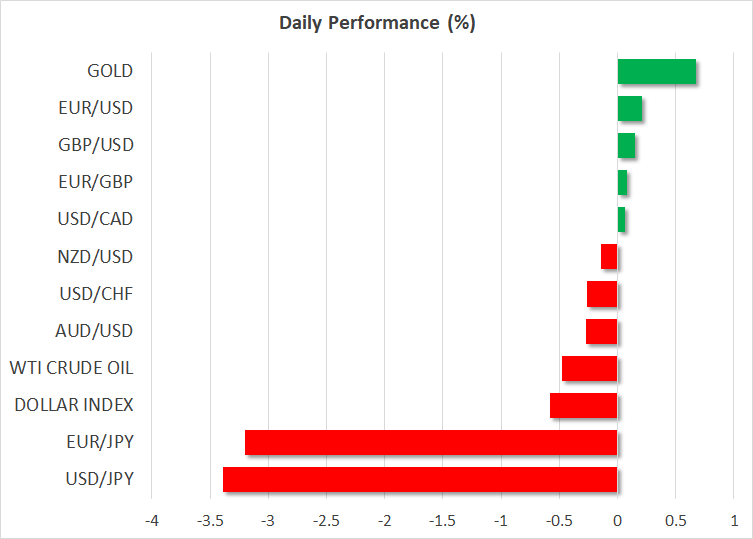Select the WTI CRUDE OIL bar
Screen dimensions: 753x539
tap(590, 368)
